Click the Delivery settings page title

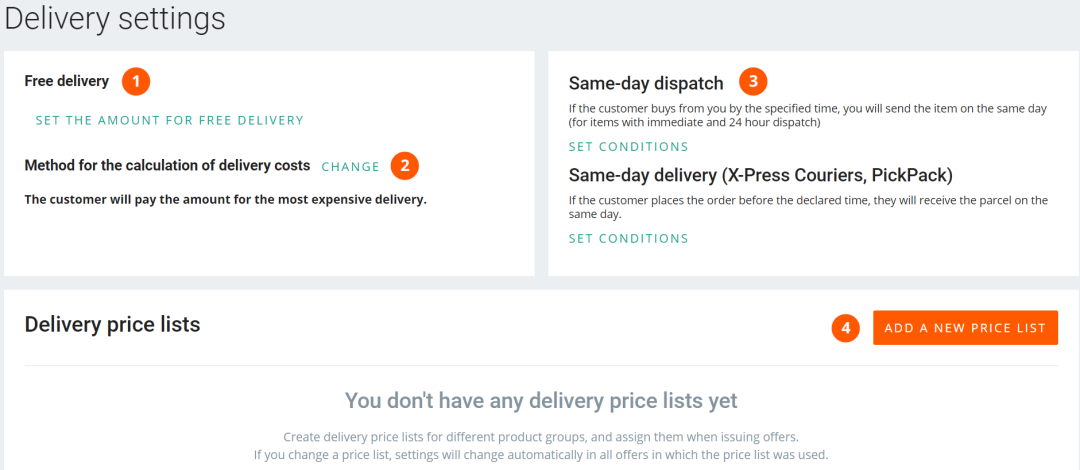tap(115, 19)
